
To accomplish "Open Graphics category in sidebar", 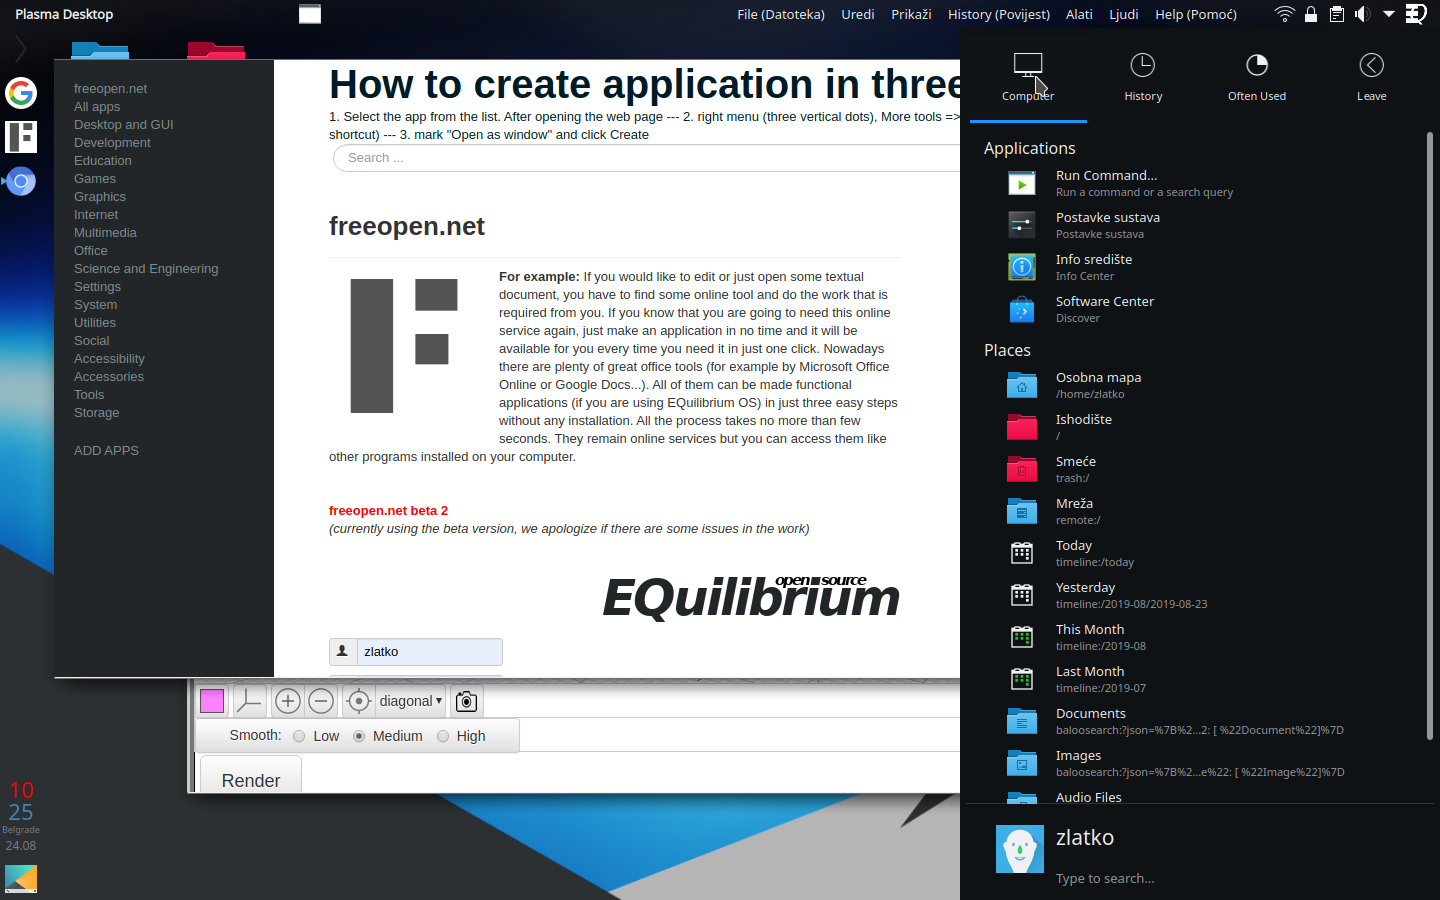I will [100, 197].
